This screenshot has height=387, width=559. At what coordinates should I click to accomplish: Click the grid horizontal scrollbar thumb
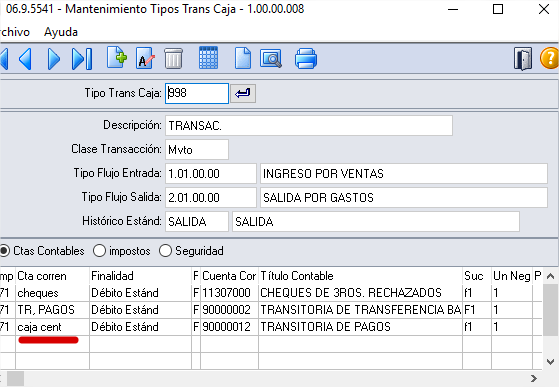tap(15, 378)
